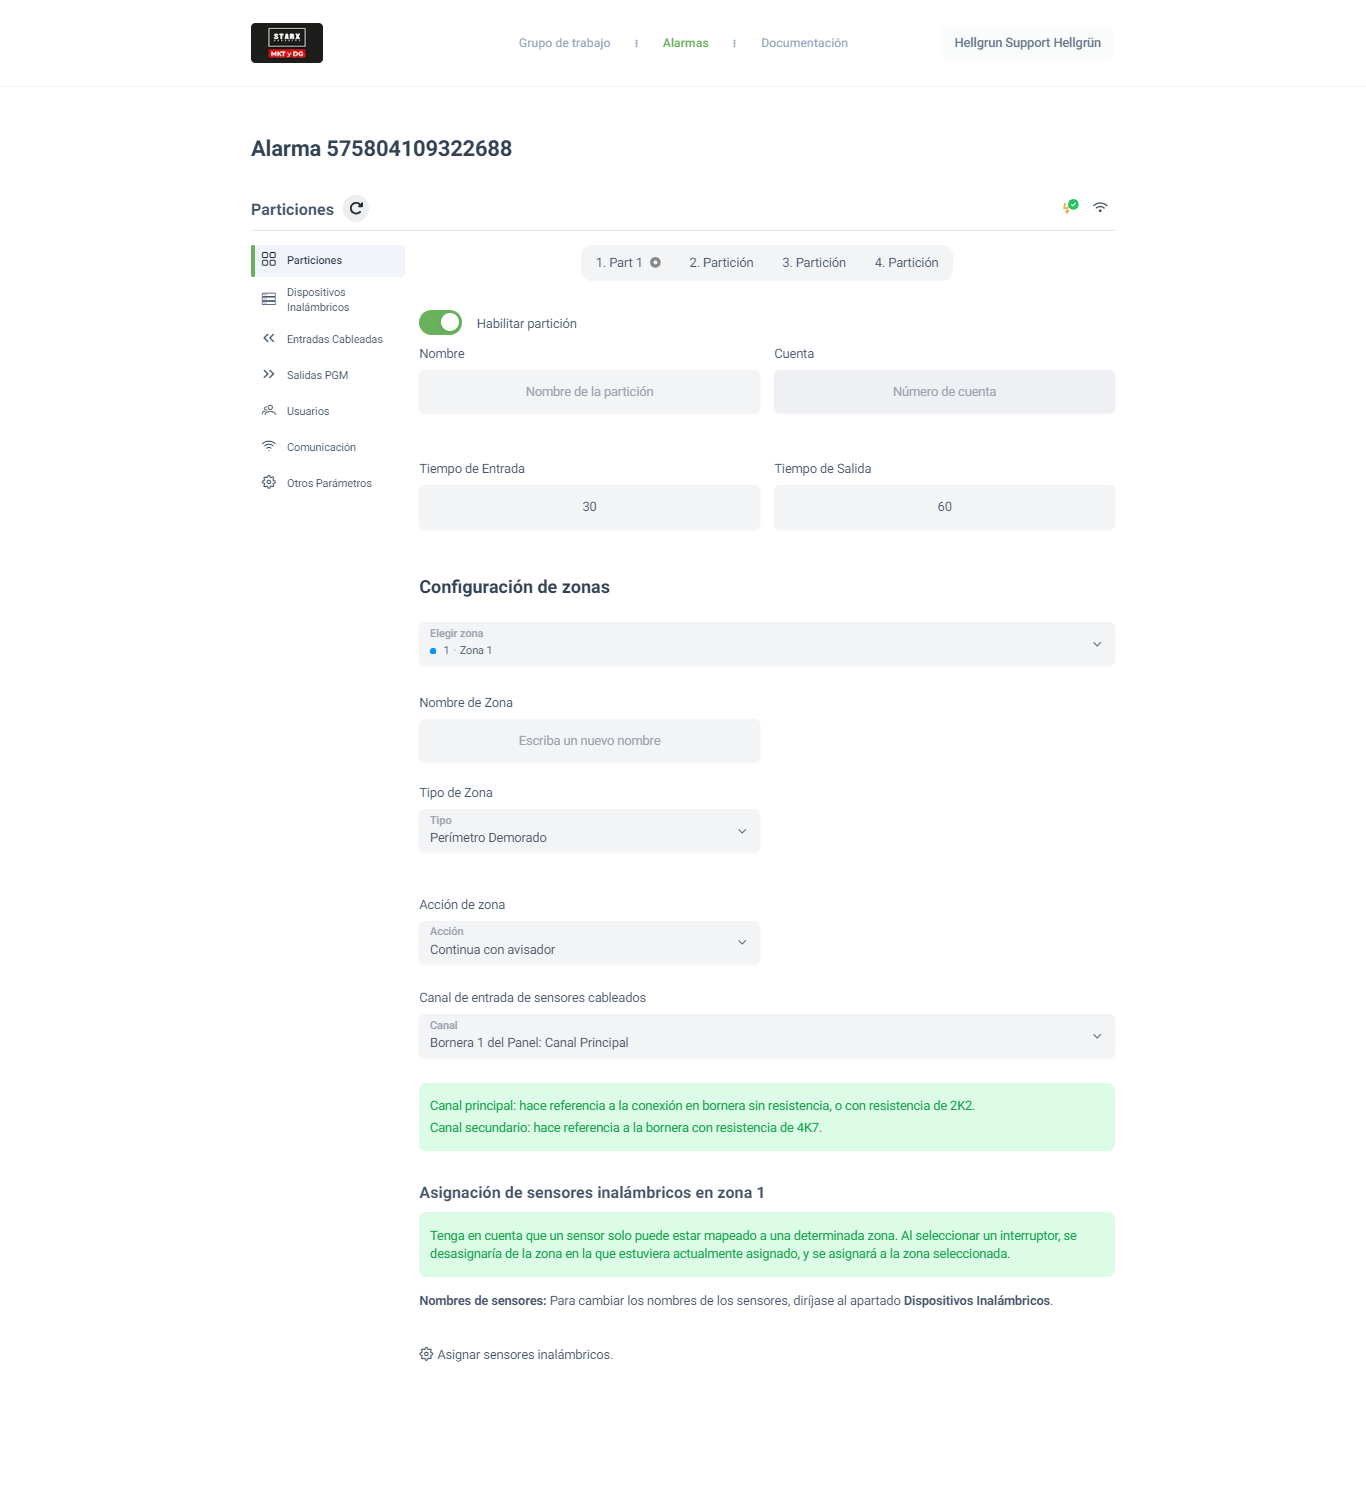Open the Hellgrun Support Hellgrün account button
1366x1493 pixels.
pyautogui.click(x=1027, y=43)
